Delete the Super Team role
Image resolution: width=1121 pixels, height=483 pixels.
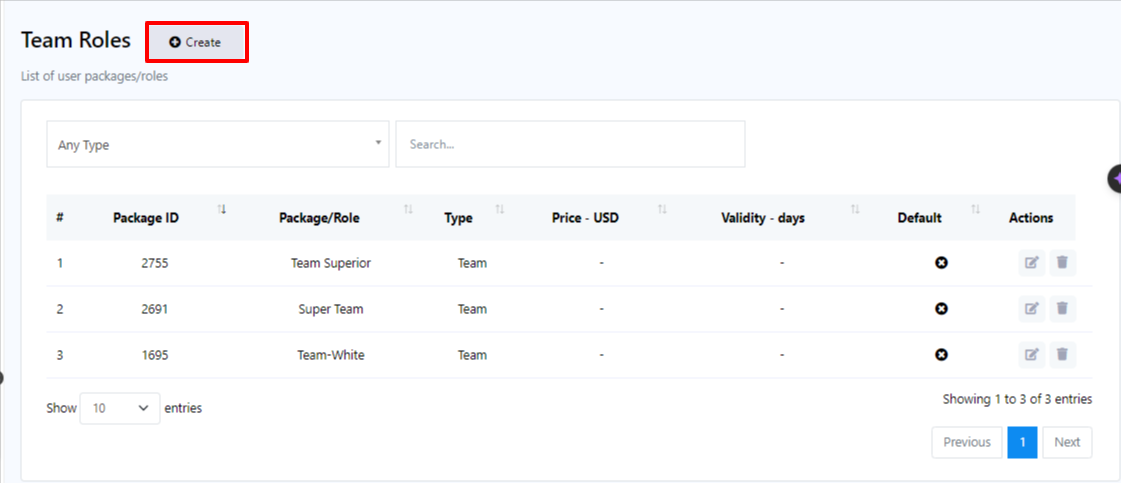pos(1062,309)
